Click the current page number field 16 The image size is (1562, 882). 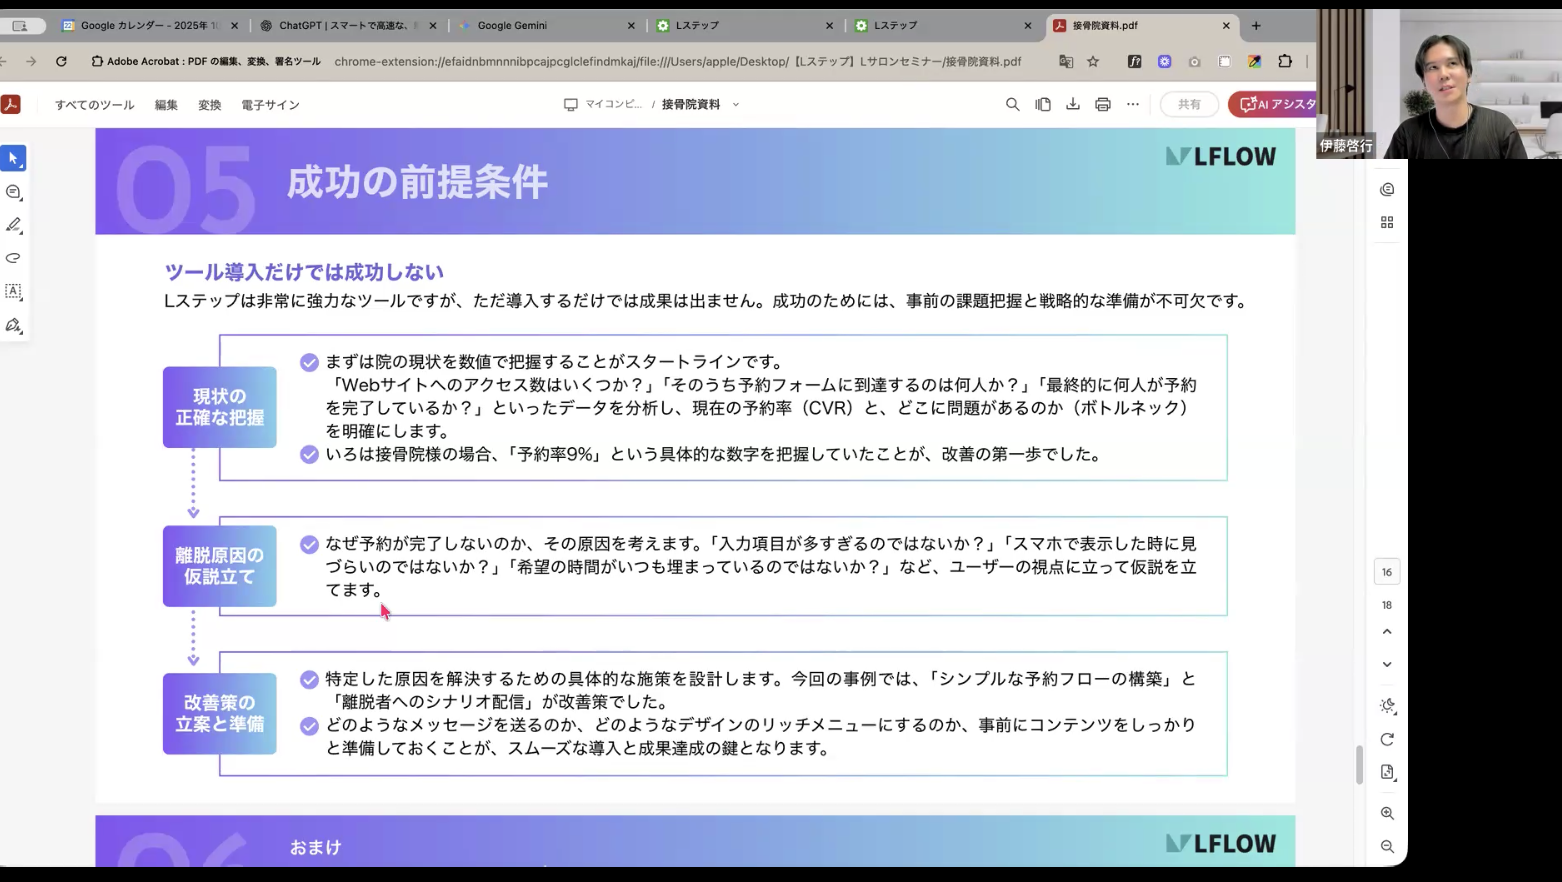click(1387, 572)
